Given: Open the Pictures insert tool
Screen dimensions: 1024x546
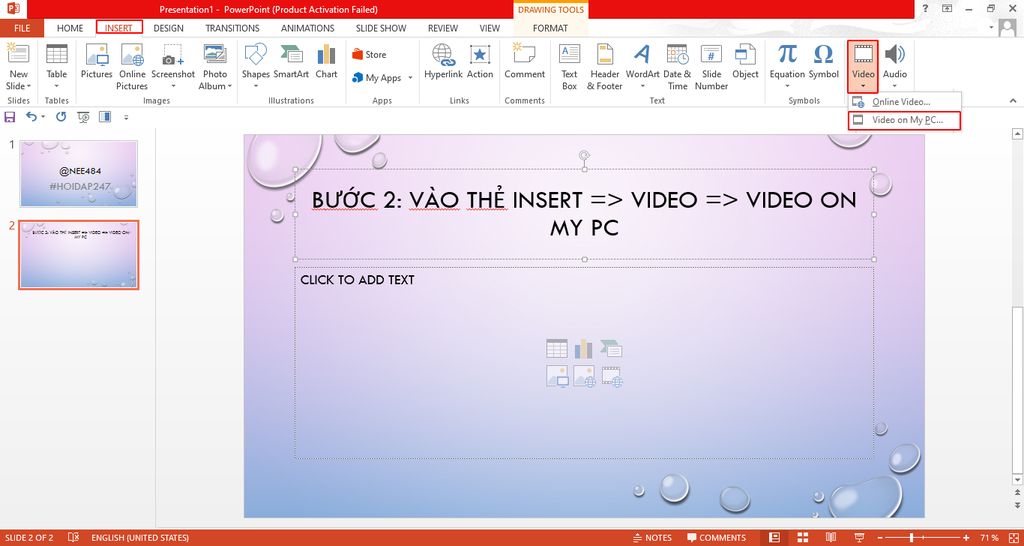Looking at the screenshot, I should pos(97,62).
